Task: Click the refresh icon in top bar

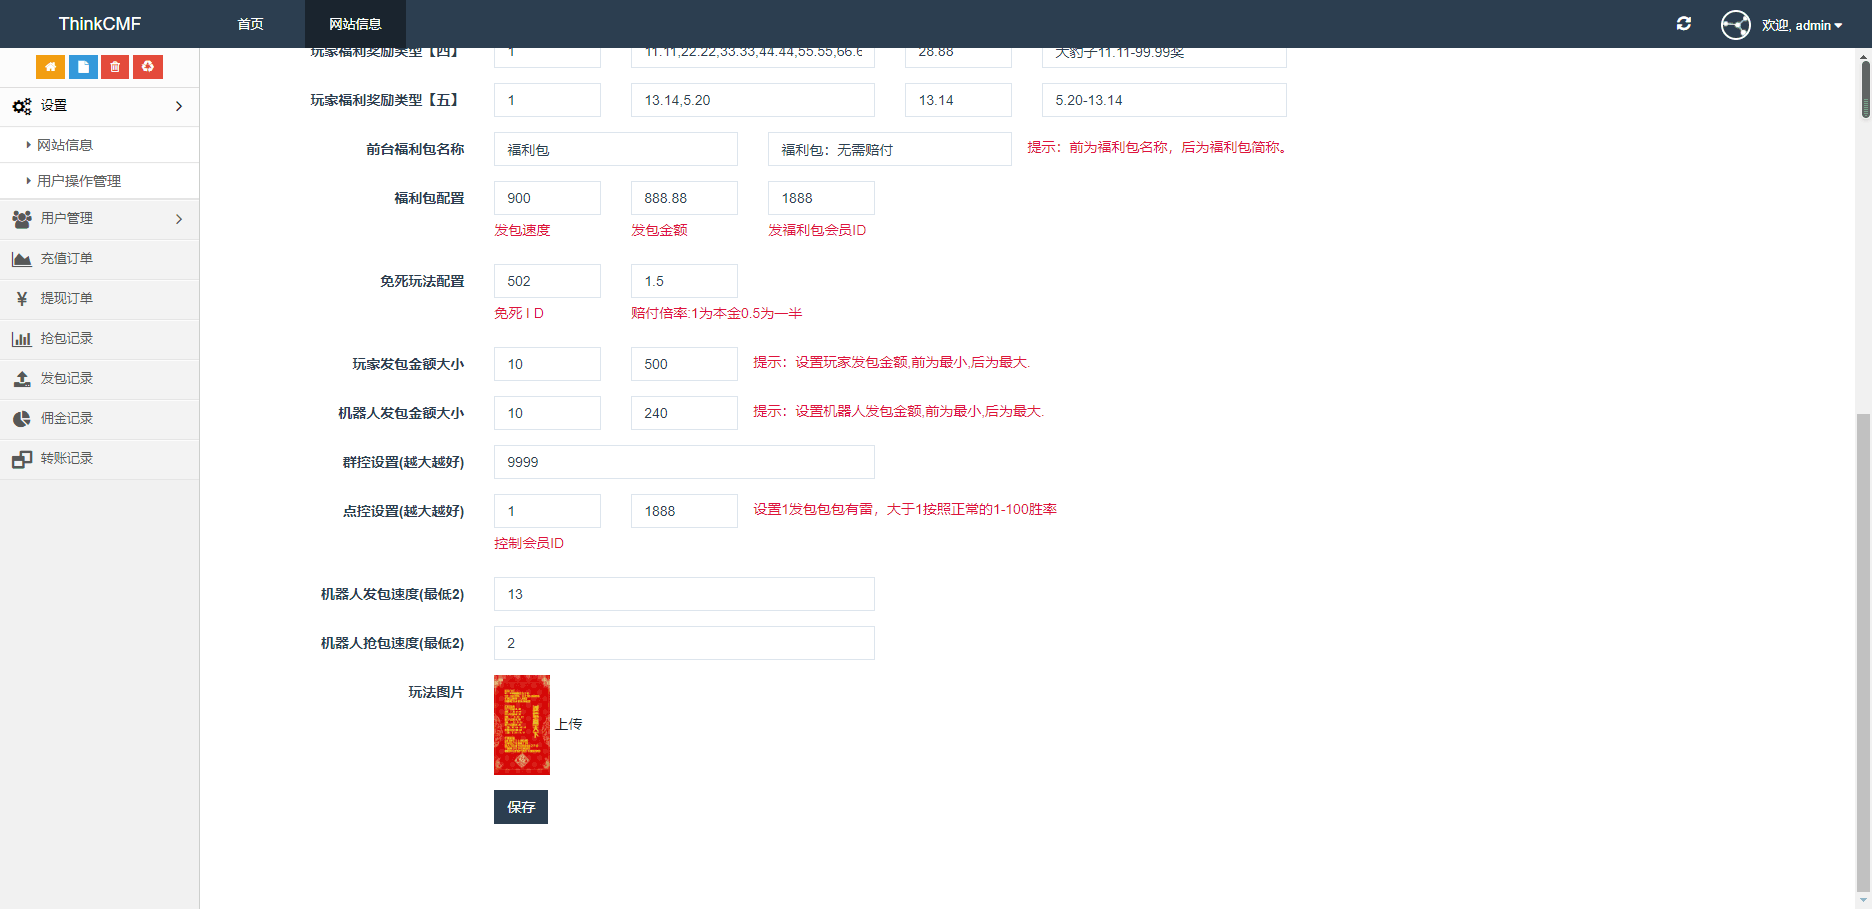Action: coord(1684,24)
